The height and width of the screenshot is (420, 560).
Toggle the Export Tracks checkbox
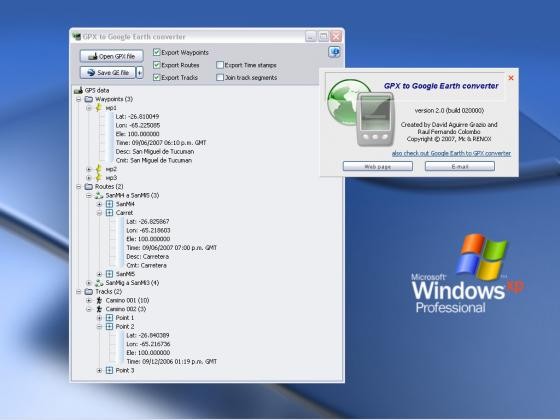[x=156, y=78]
